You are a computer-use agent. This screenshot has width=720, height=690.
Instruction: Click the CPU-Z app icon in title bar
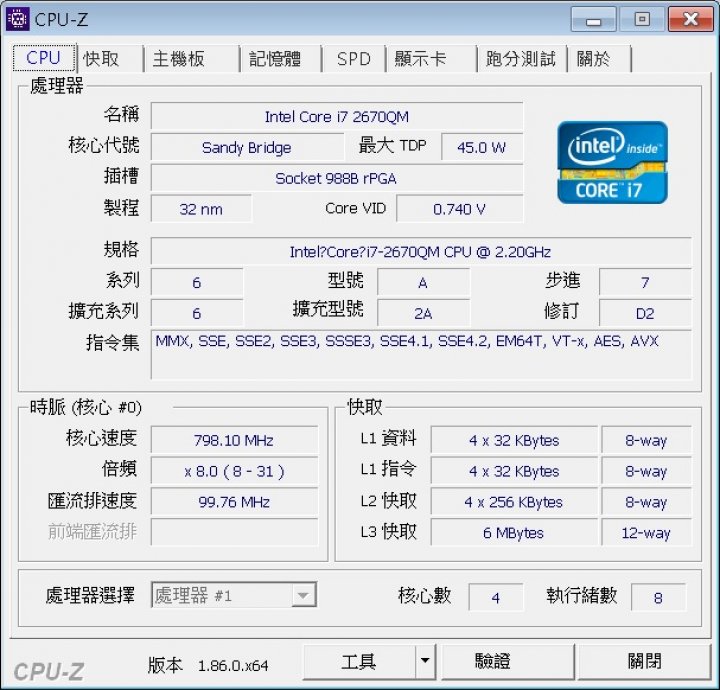[17, 19]
